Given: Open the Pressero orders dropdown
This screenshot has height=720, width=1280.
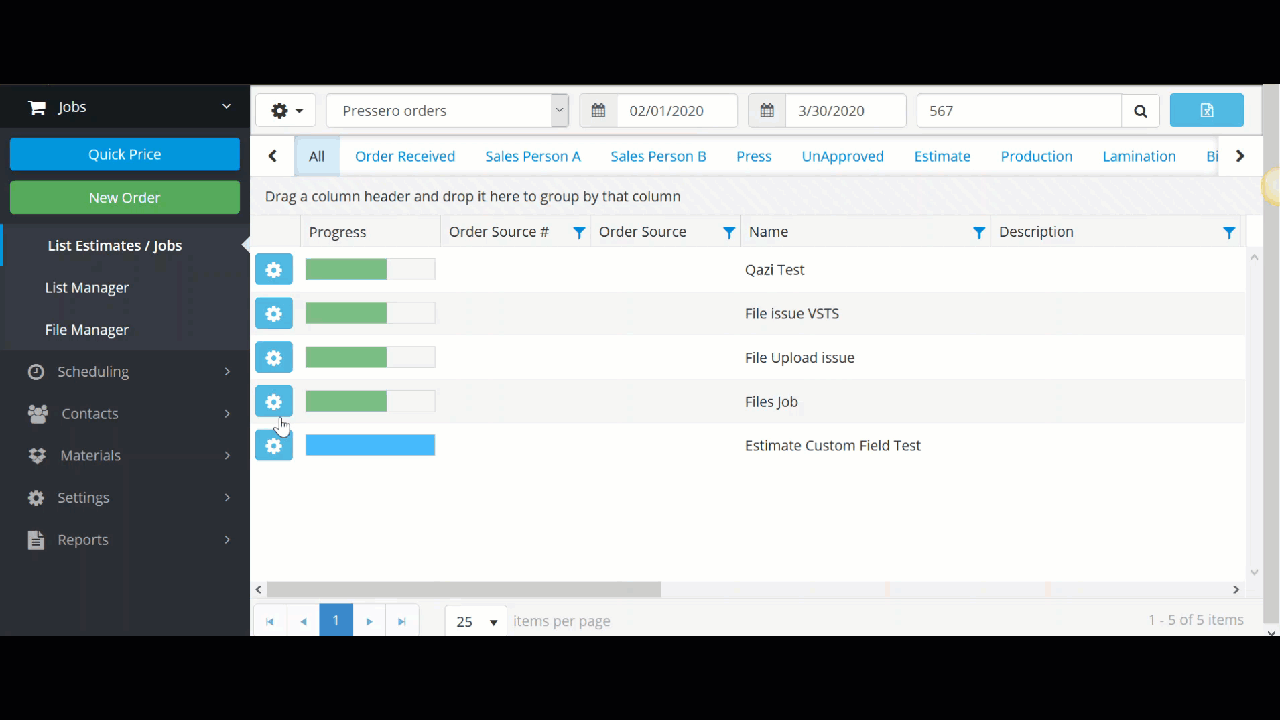Looking at the screenshot, I should point(447,111).
